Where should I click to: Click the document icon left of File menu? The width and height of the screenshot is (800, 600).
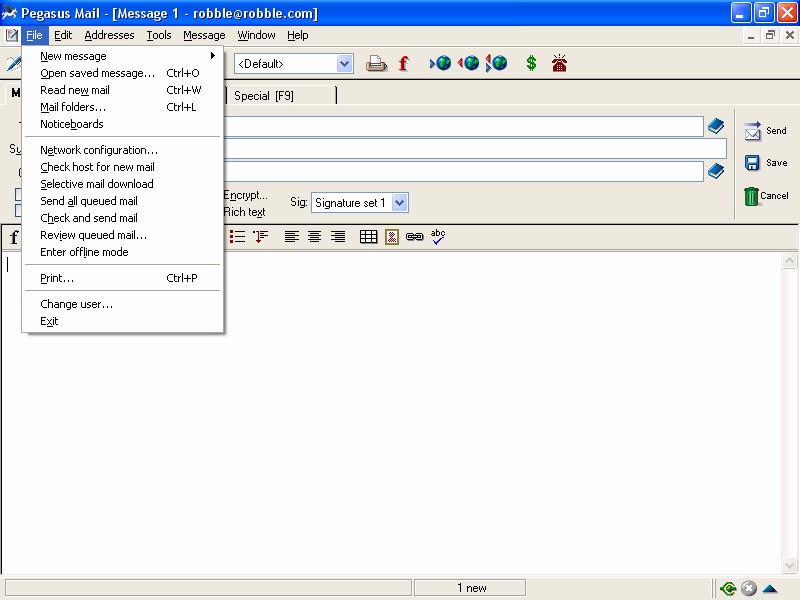[x=12, y=35]
